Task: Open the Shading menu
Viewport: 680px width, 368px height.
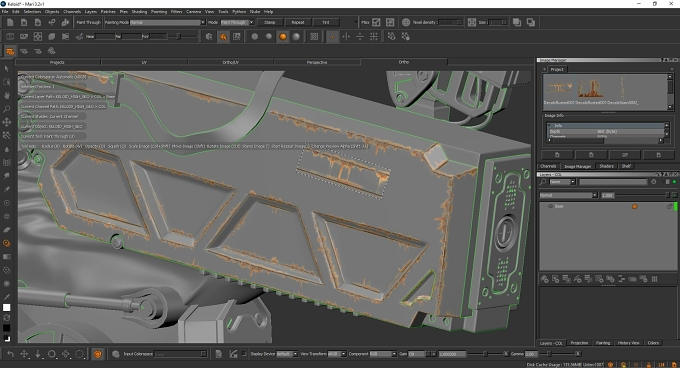Action: pos(139,11)
